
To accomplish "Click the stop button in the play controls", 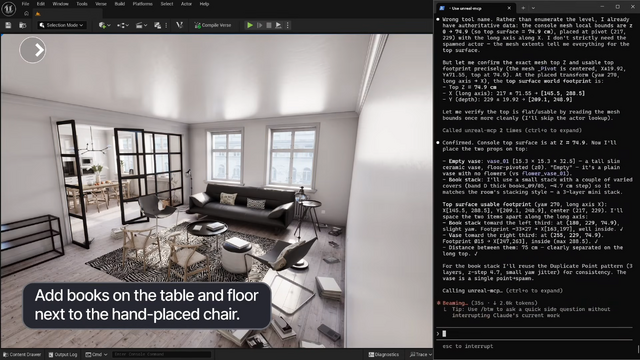I will point(269,25).
